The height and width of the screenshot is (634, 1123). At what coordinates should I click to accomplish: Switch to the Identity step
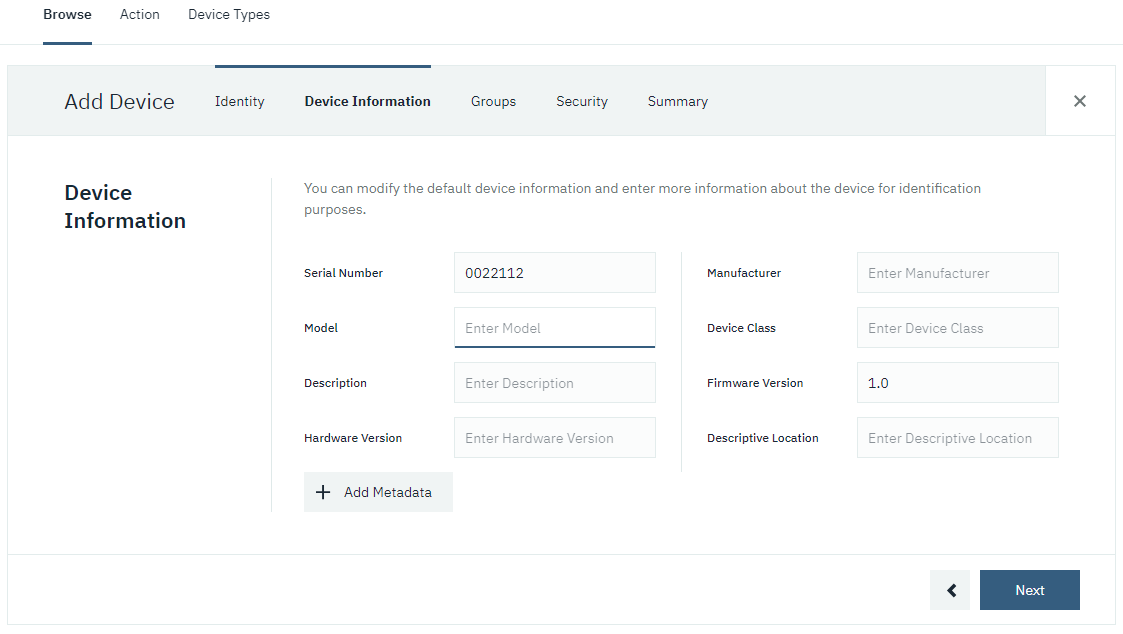(239, 101)
